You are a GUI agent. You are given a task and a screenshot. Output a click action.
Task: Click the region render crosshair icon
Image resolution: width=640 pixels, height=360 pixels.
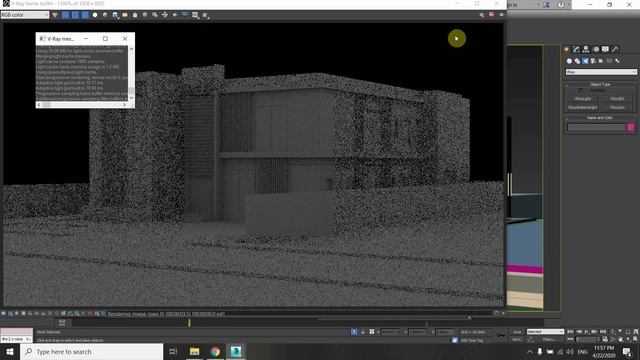tap(165, 15)
